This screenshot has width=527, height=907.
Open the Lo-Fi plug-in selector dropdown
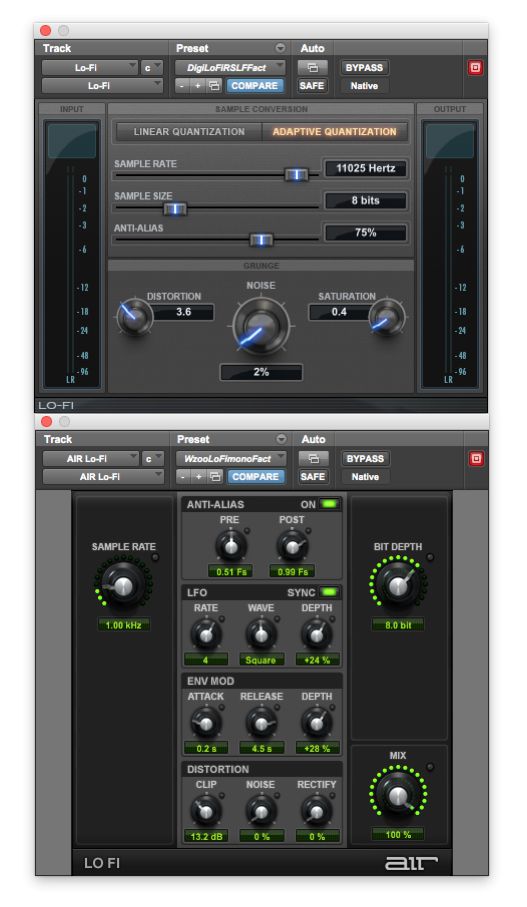[102, 86]
